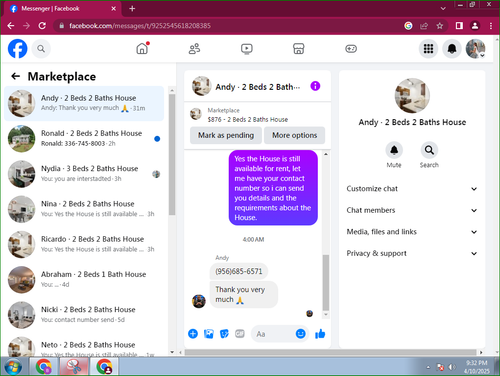Click chat messages vertical scrollbar

[x=326, y=283]
